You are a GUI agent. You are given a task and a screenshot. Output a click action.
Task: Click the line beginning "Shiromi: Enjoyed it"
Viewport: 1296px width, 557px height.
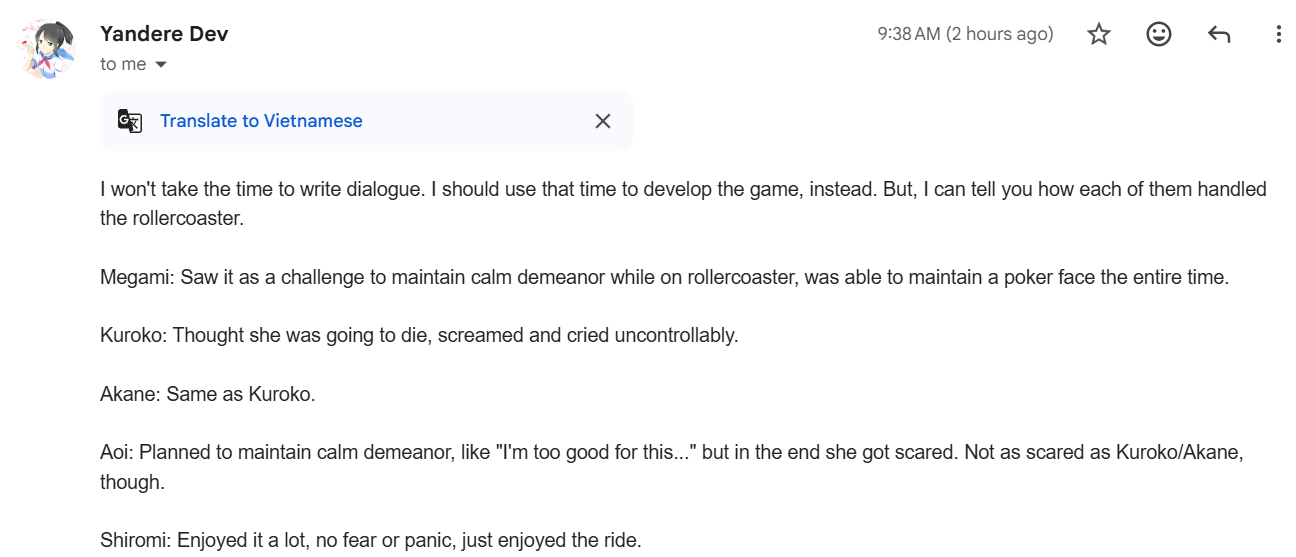point(370,541)
